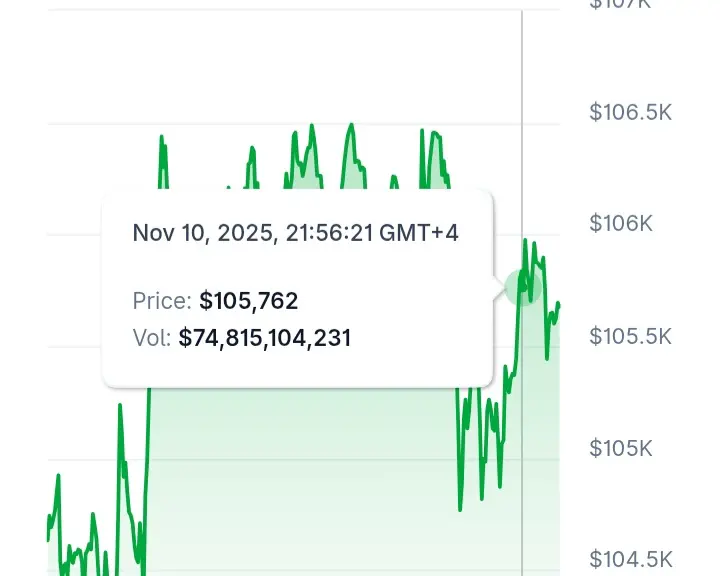Viewport: 720px width, 576px height.
Task: Click the partially visible $107K axis label
Action: (x=620, y=4)
